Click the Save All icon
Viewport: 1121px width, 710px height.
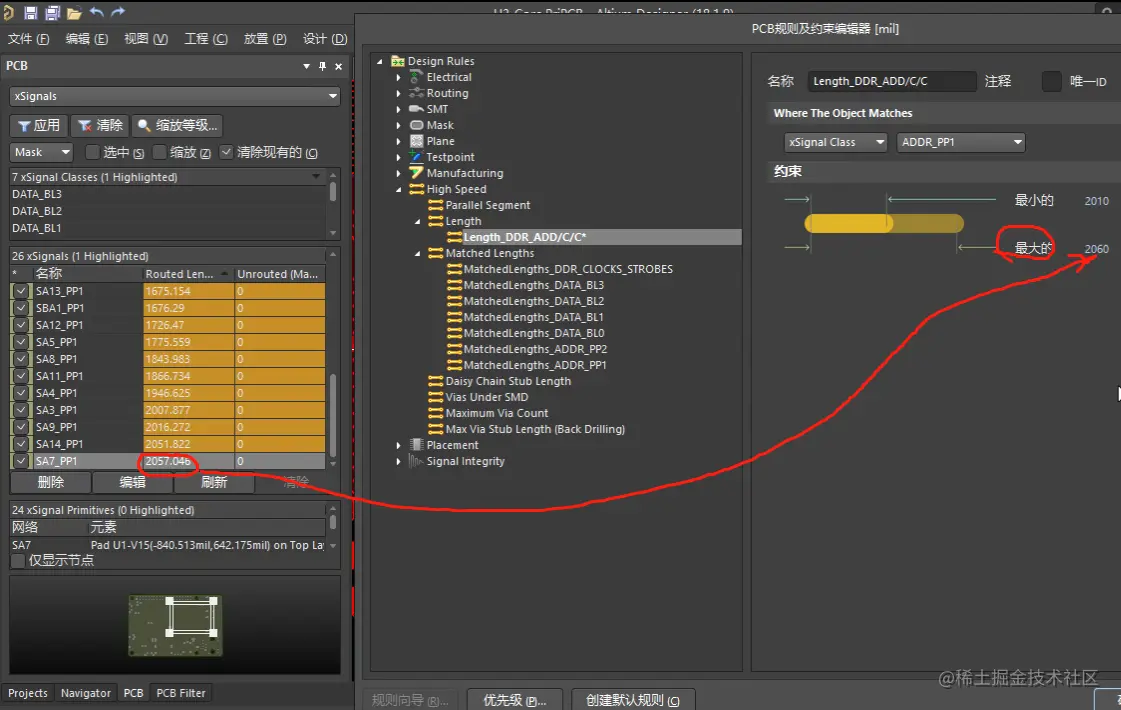coord(52,12)
